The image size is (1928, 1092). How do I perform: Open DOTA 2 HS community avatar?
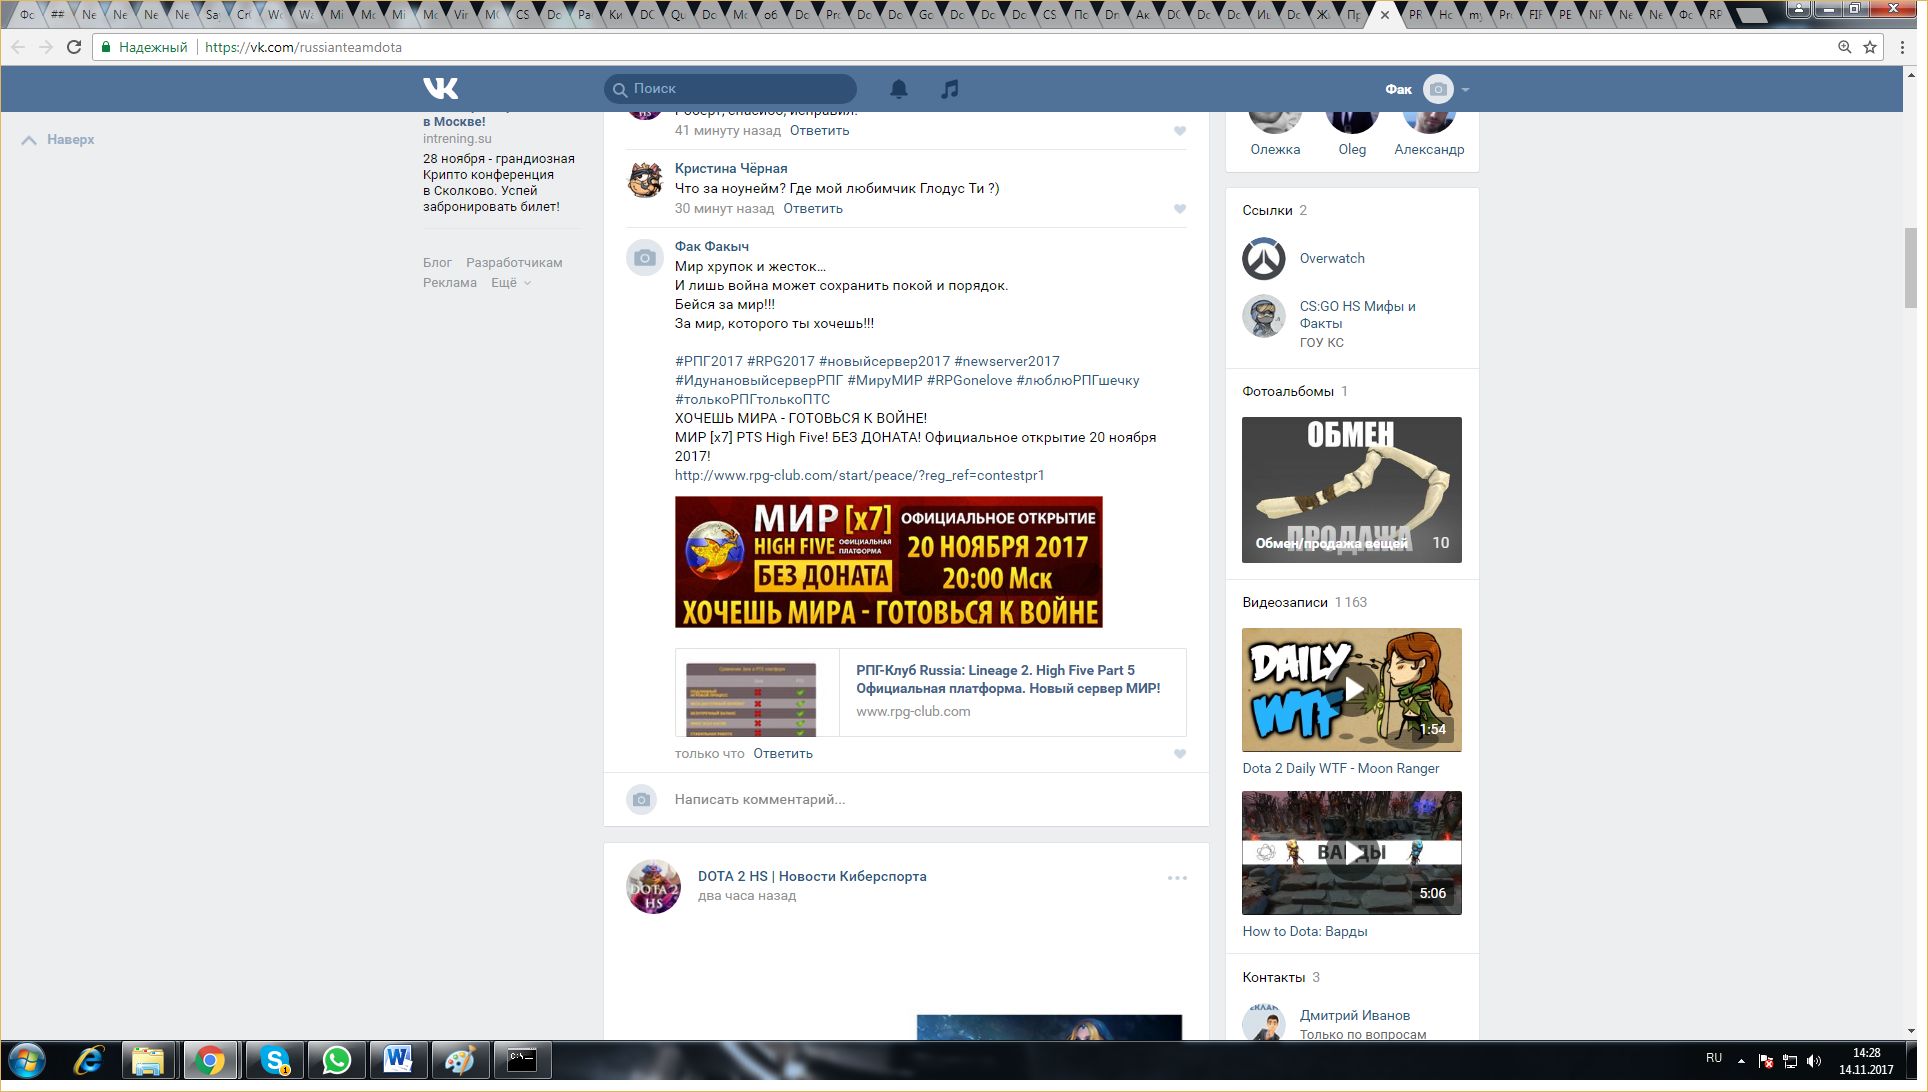coord(653,886)
